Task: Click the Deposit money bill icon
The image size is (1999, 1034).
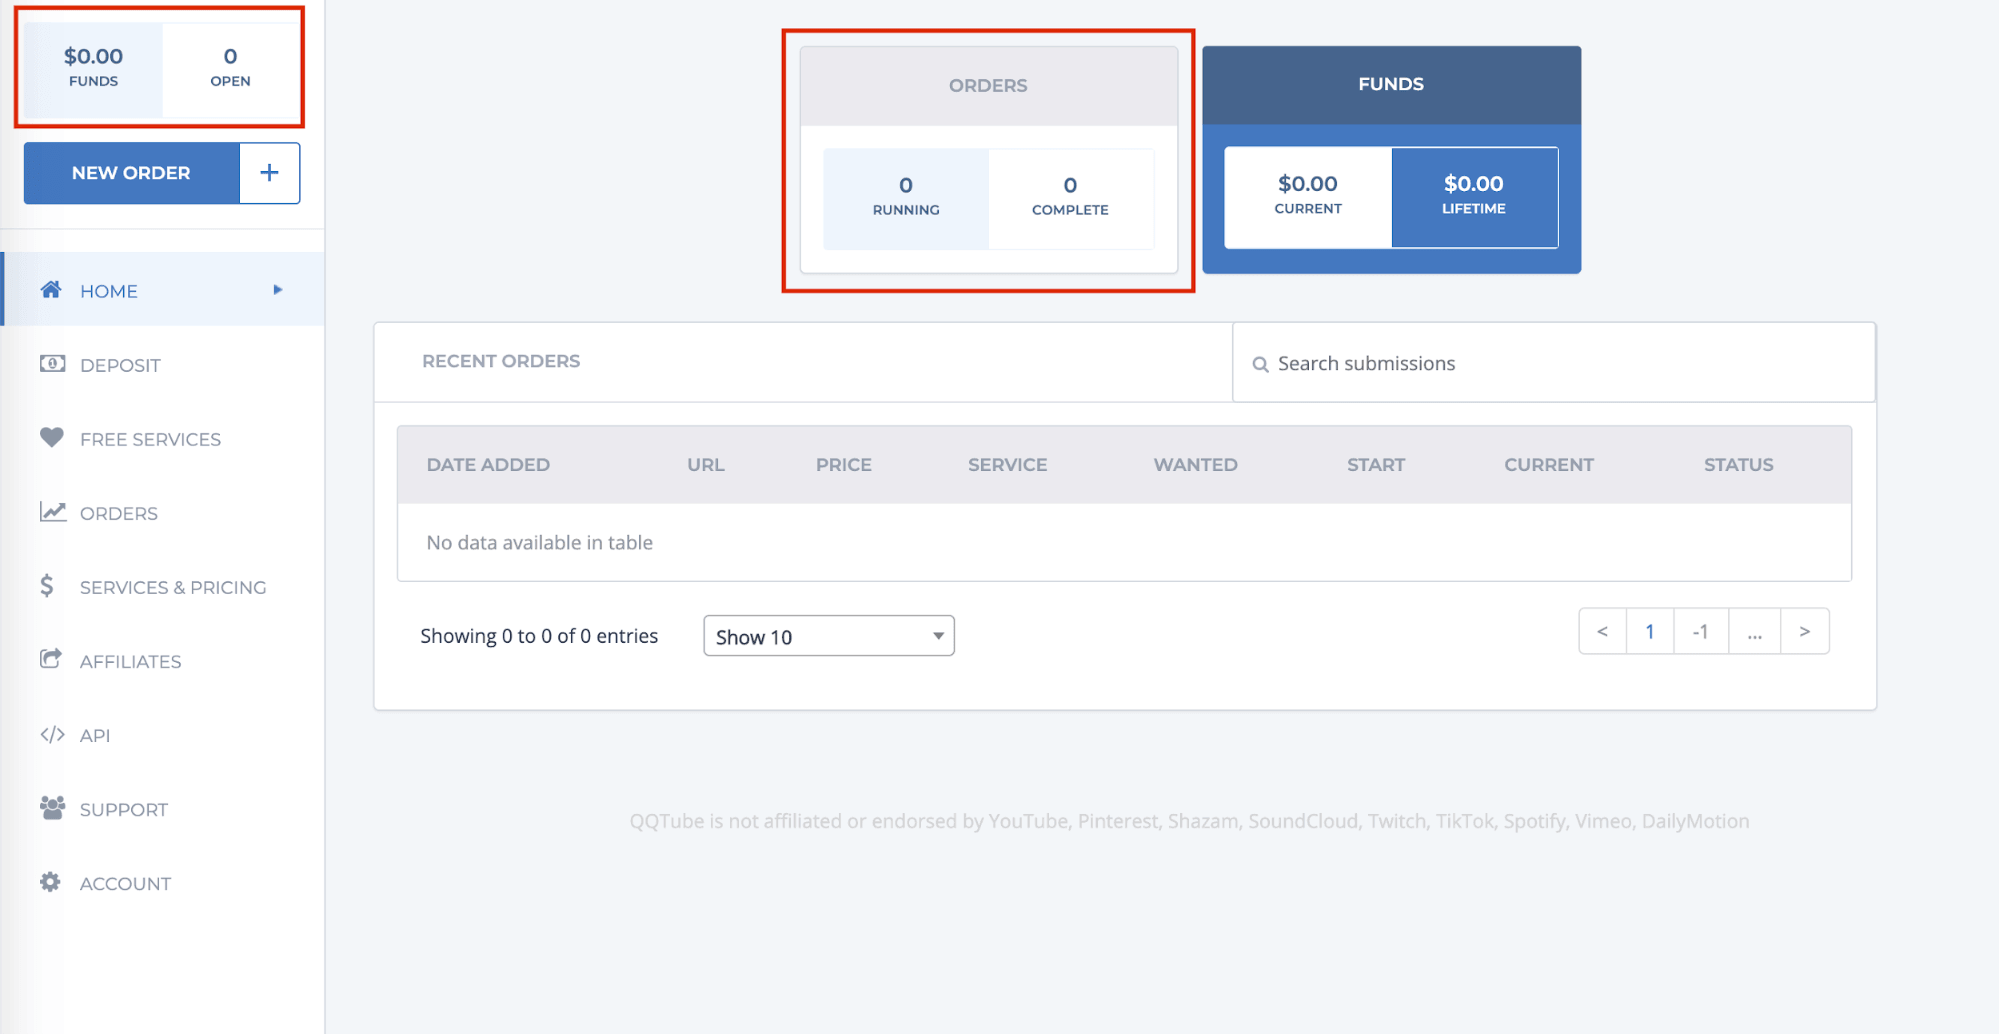Action: coord(52,364)
